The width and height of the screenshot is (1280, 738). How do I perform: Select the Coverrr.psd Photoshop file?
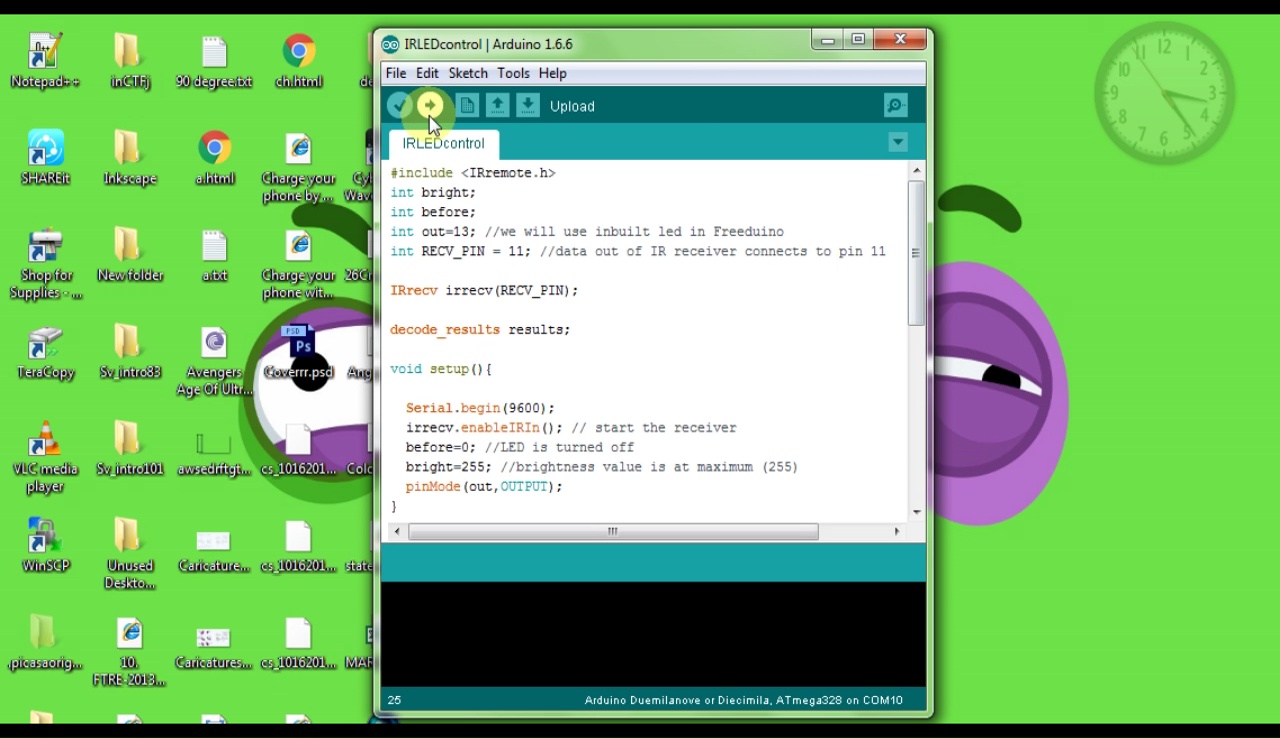299,351
